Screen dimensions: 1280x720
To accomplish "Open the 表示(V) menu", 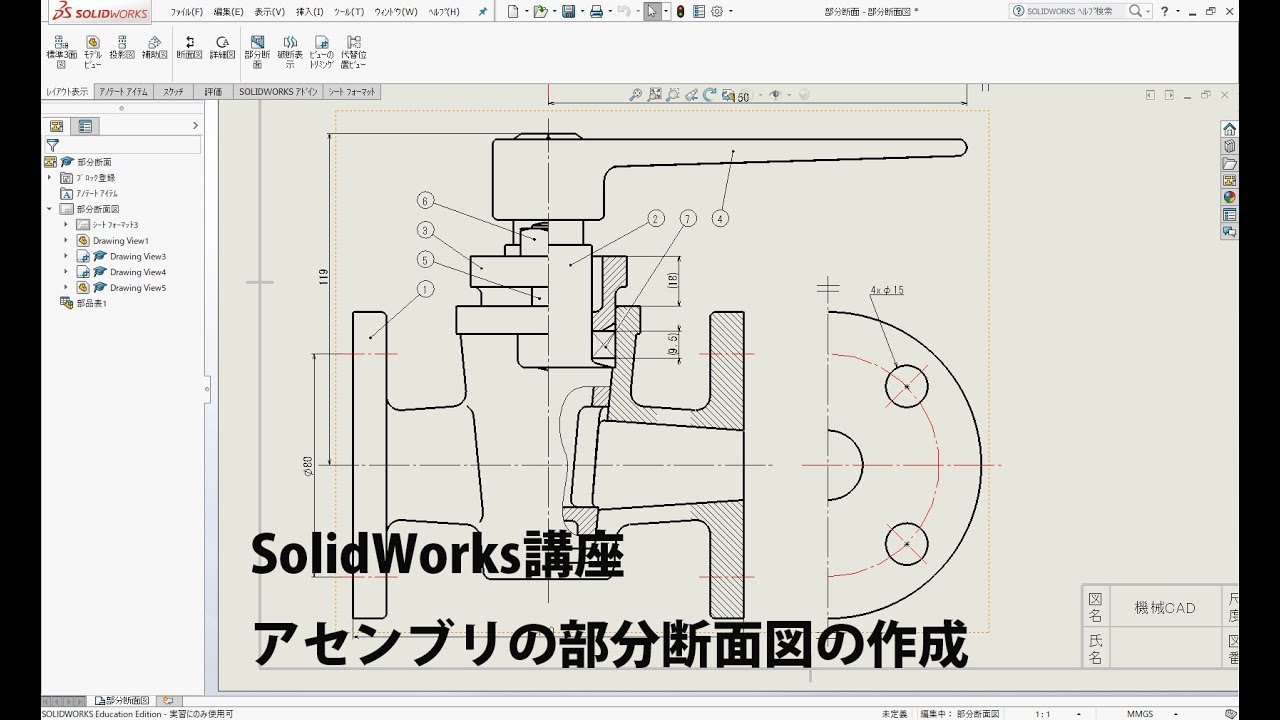I will tap(269, 12).
